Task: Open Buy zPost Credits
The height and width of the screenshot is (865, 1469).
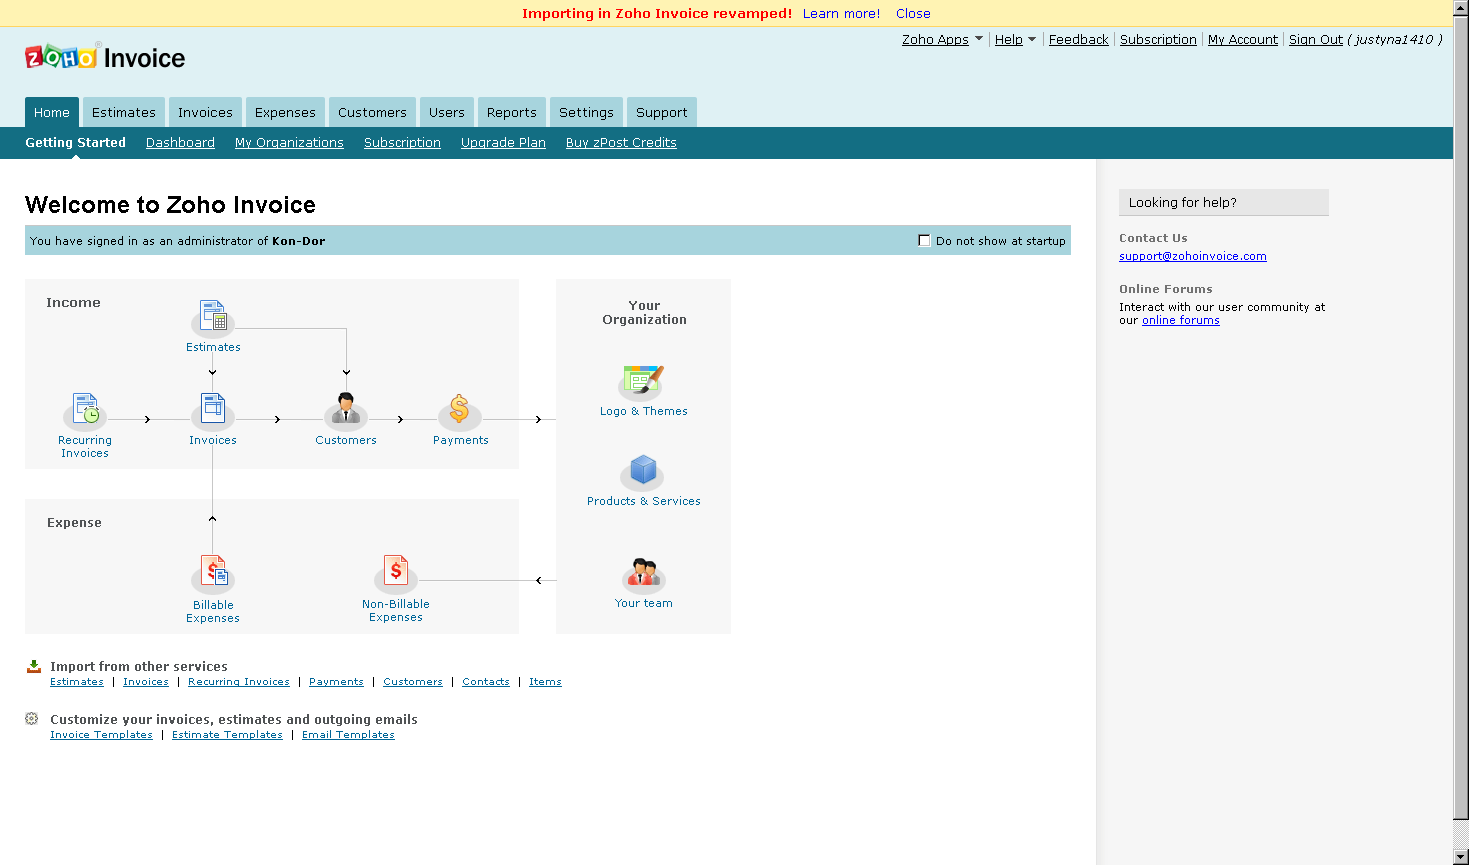Action: [621, 142]
